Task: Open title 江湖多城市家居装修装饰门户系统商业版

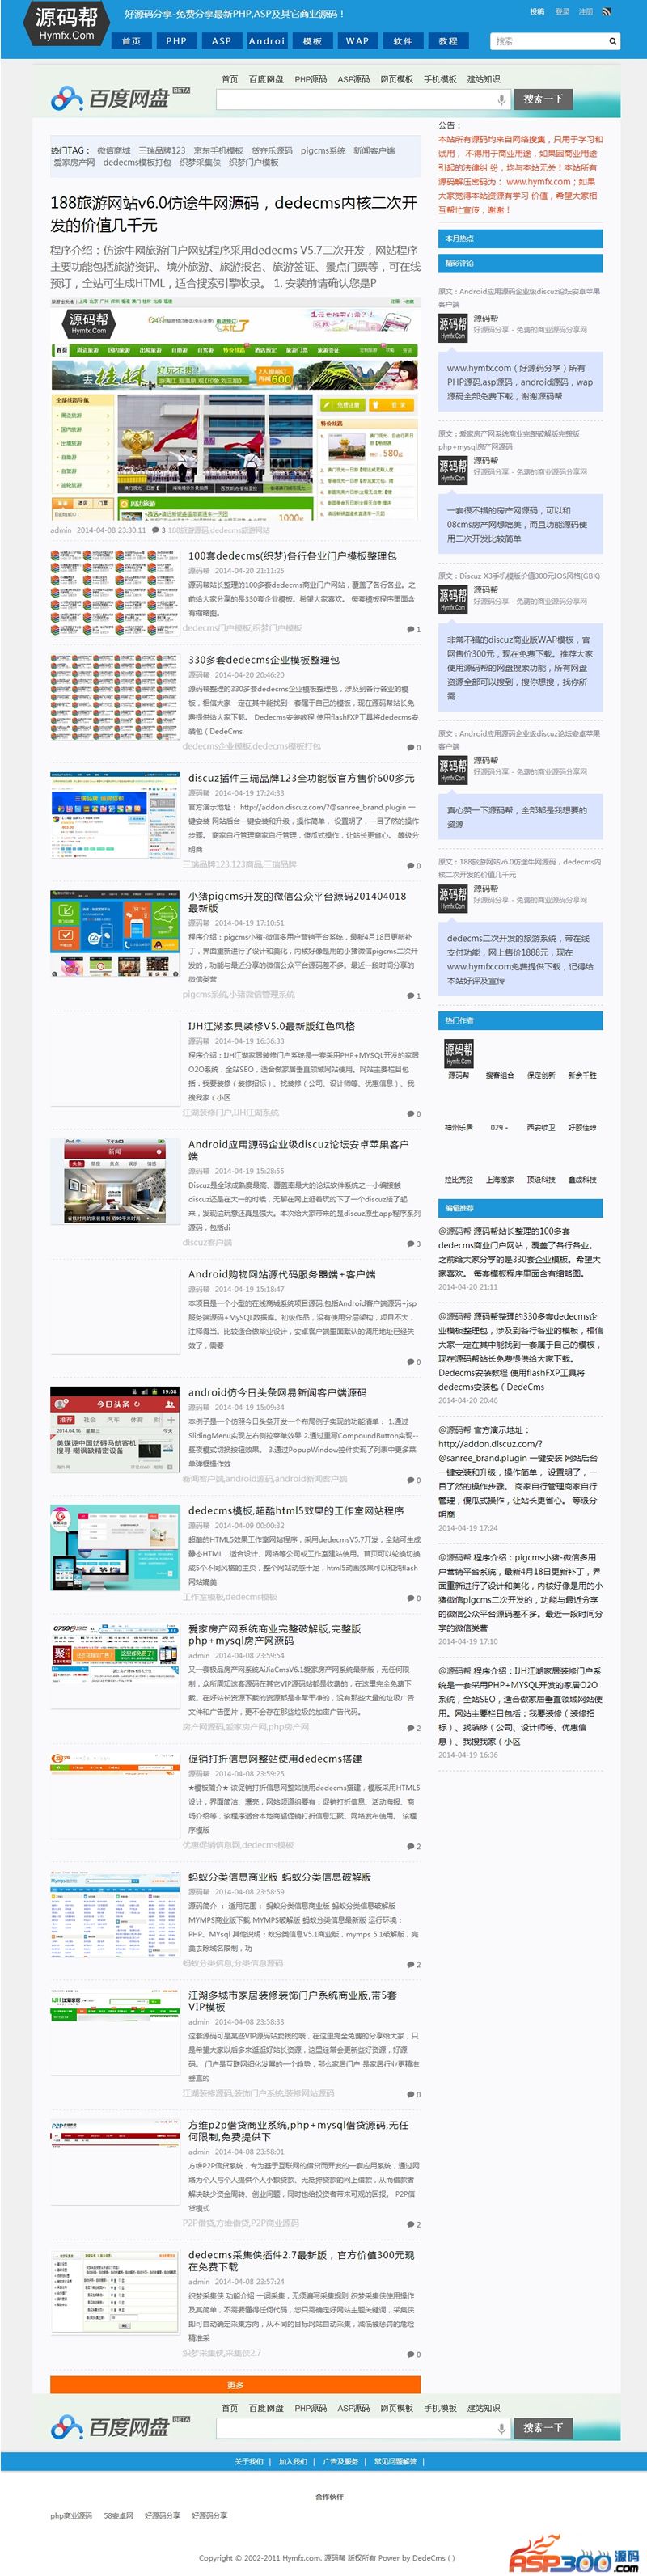Action: pos(292,2000)
